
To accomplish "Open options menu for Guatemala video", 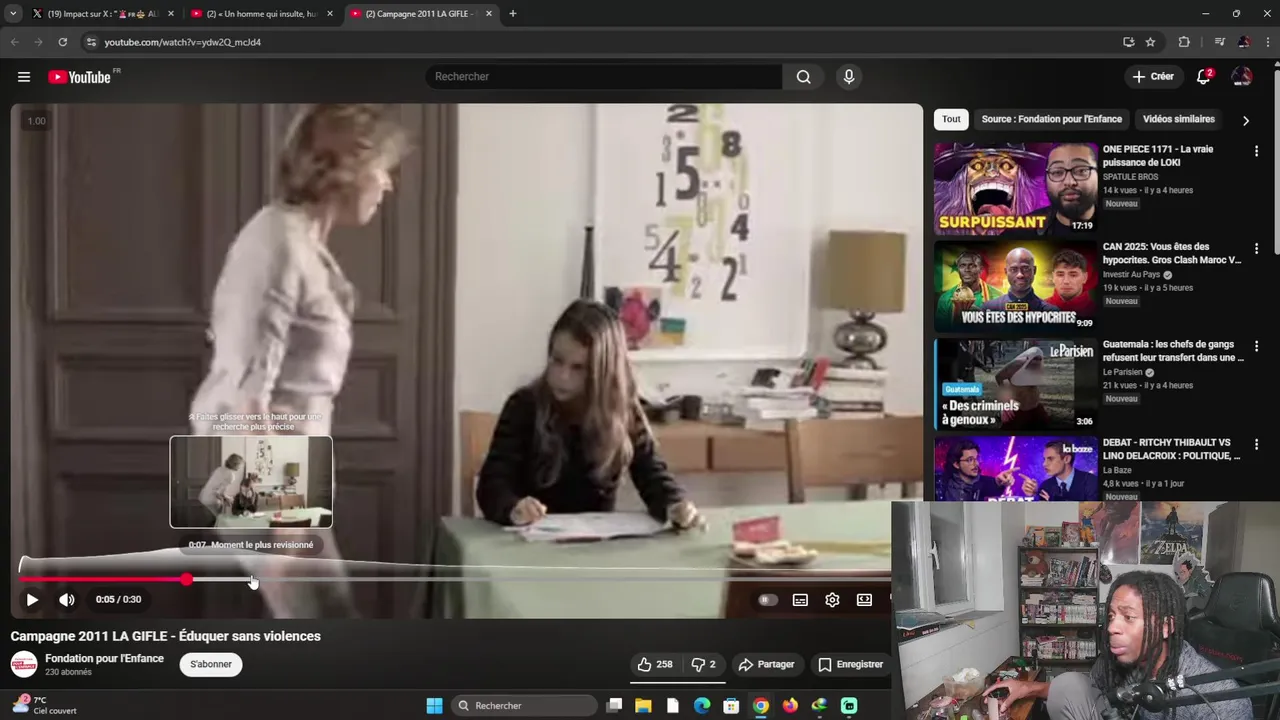I will 1256,347.
